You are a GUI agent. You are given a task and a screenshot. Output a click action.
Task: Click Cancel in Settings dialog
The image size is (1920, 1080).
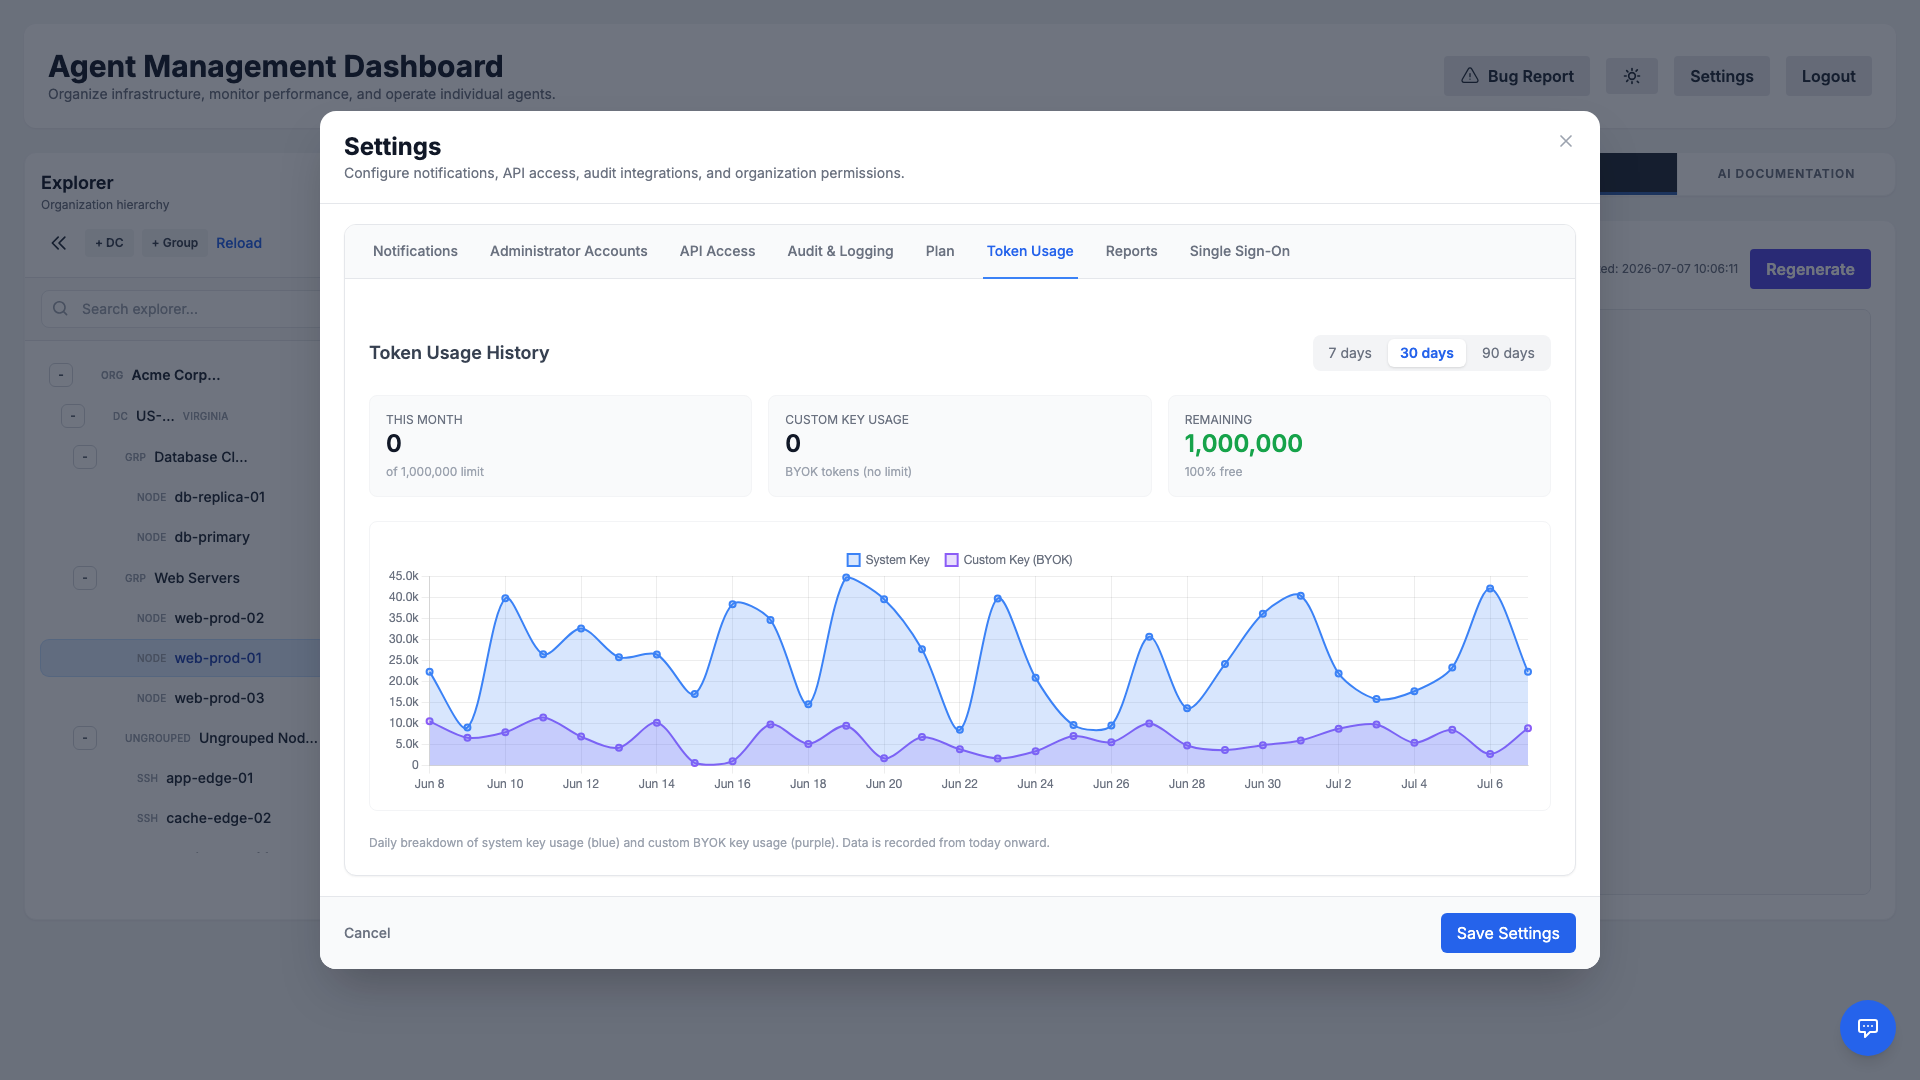(x=367, y=933)
